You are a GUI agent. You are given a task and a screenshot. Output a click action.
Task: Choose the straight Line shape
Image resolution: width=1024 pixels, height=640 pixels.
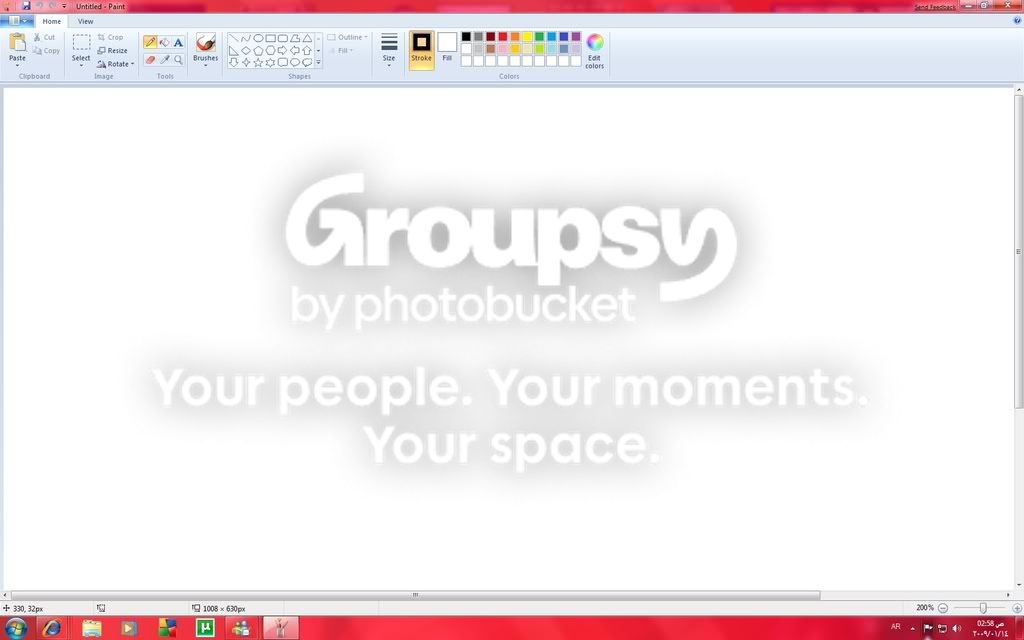tap(233, 39)
